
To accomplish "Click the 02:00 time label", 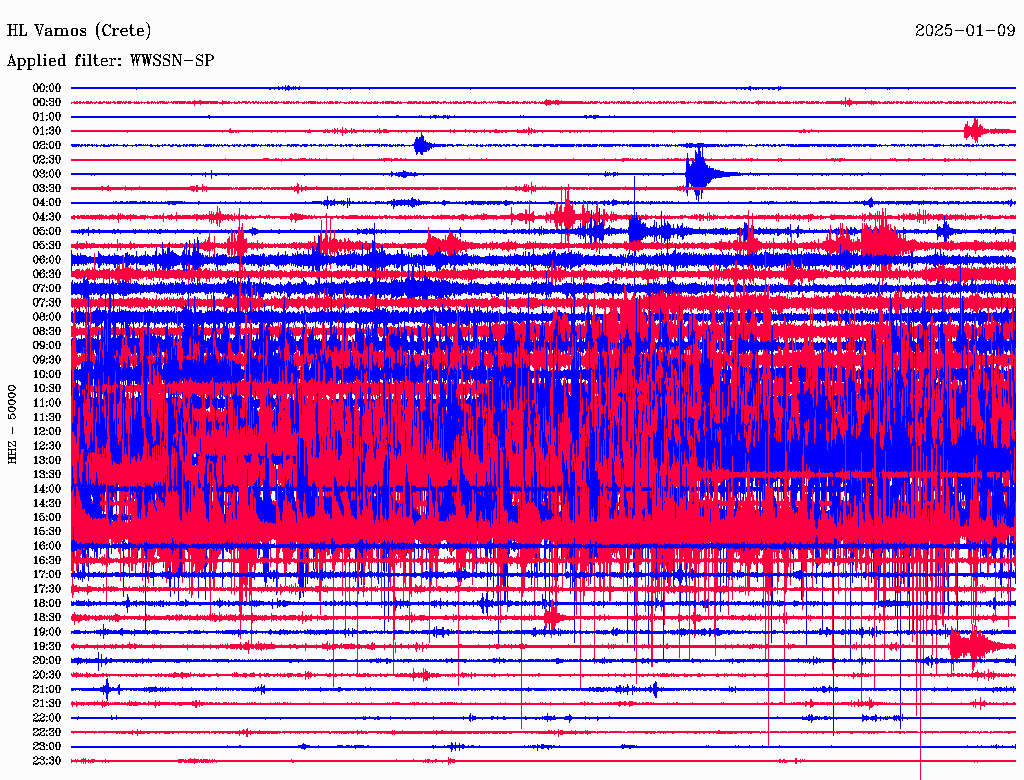I will click(x=47, y=146).
